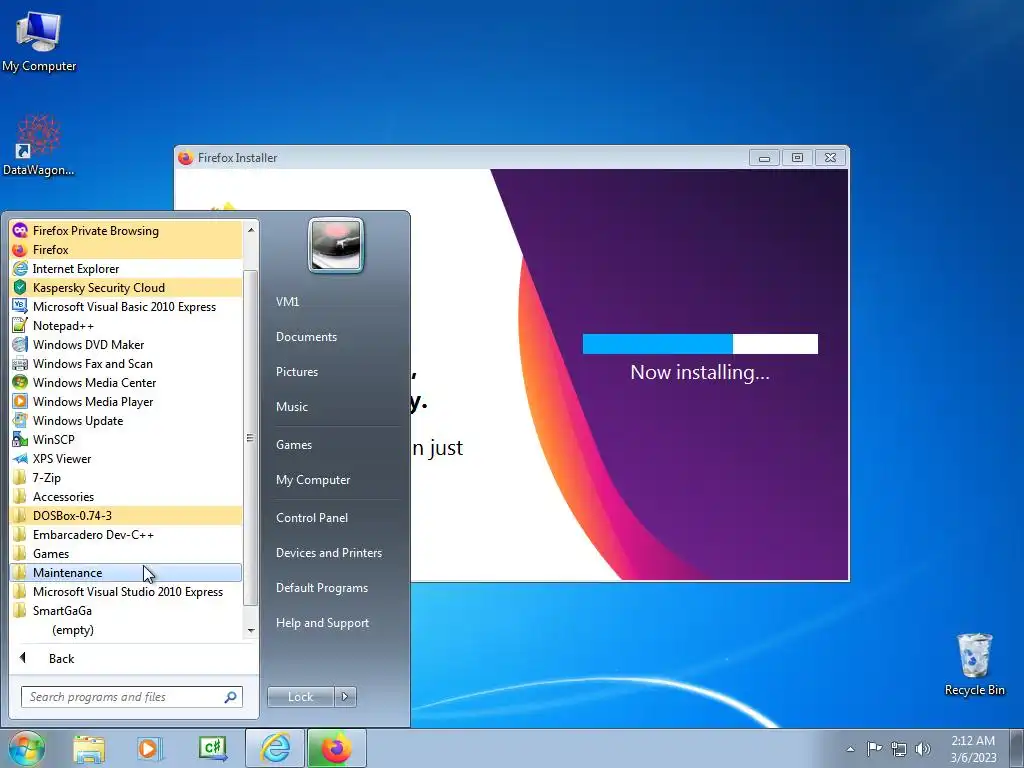
Task: Select the DataWagon desktop shortcut
Action: [x=39, y=145]
